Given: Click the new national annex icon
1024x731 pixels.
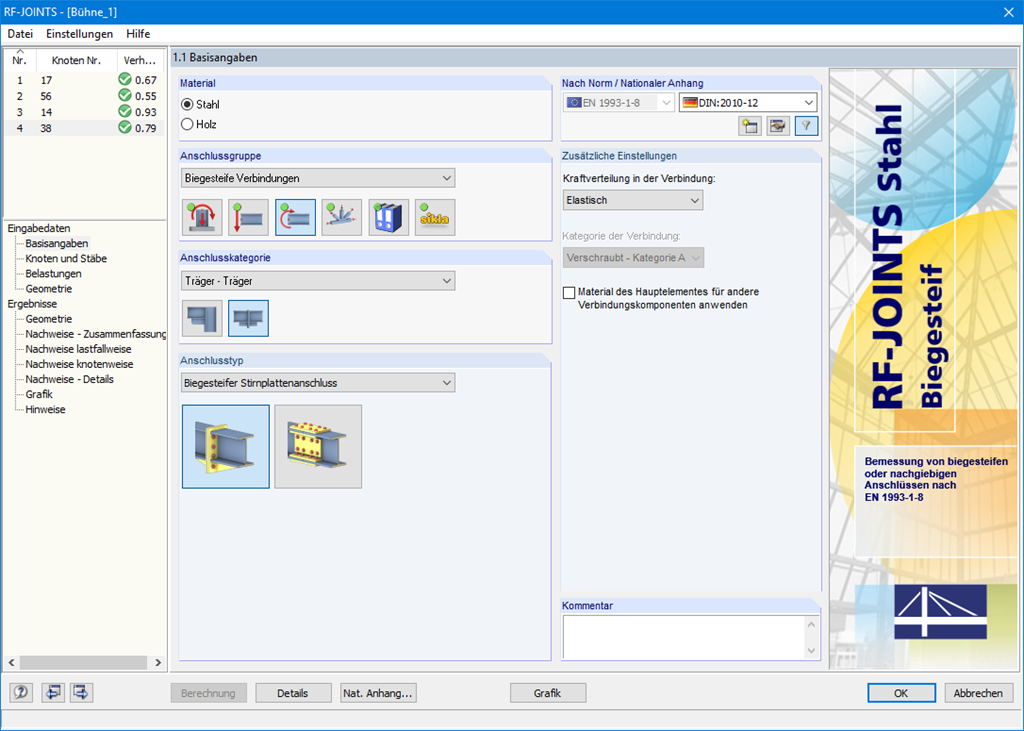Looking at the screenshot, I should coord(750,126).
